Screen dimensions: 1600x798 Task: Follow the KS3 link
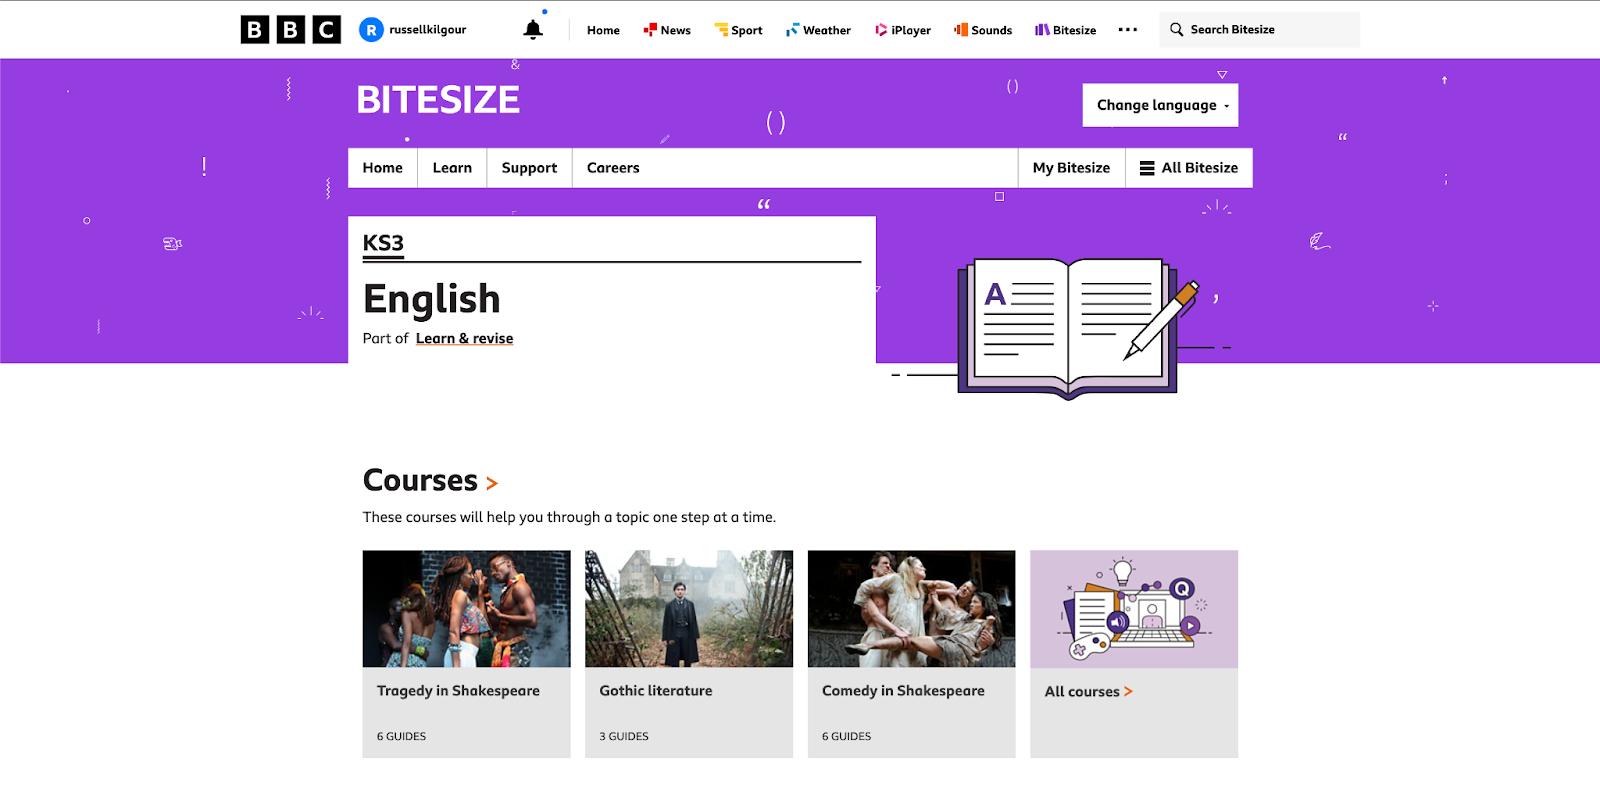(383, 243)
